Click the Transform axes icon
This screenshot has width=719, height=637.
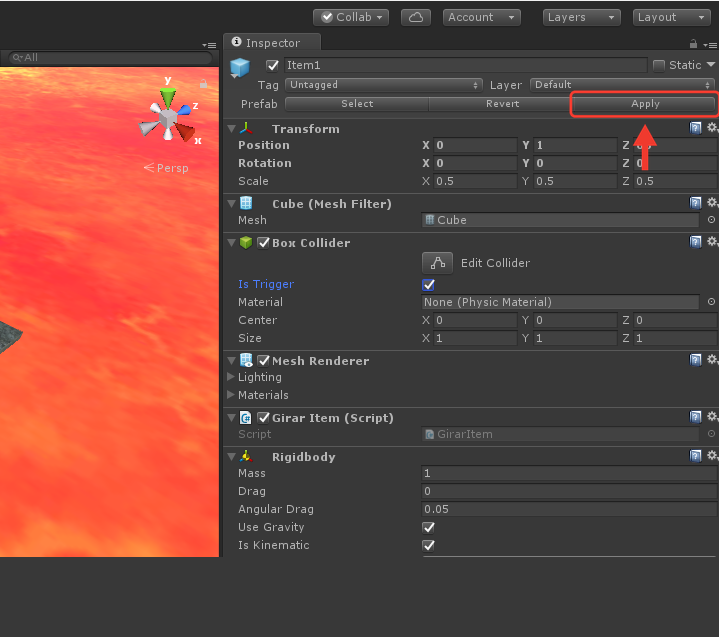pyautogui.click(x=246, y=128)
